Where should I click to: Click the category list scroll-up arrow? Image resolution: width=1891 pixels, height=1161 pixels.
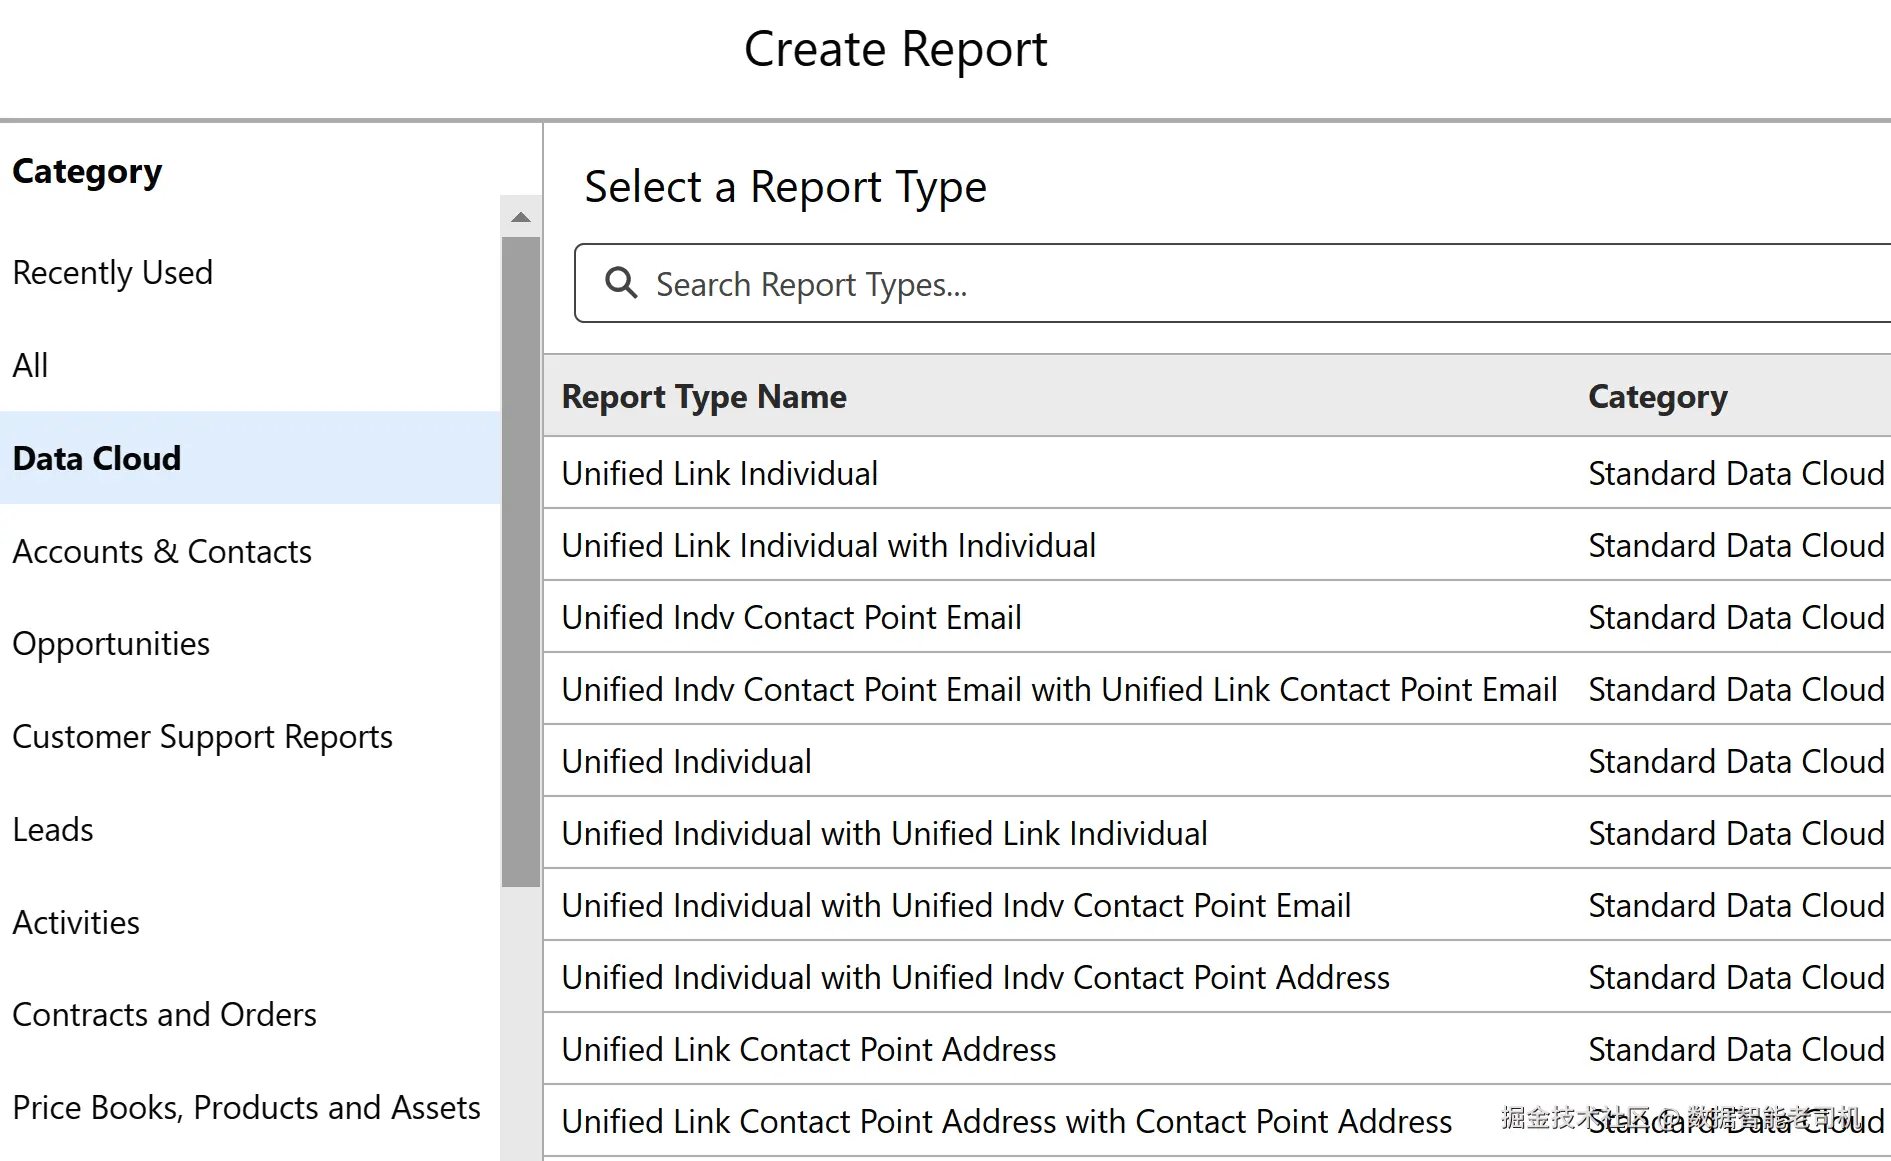coord(521,217)
